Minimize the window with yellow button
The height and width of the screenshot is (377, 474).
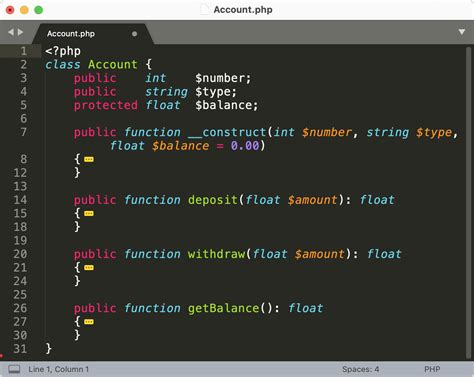(24, 10)
